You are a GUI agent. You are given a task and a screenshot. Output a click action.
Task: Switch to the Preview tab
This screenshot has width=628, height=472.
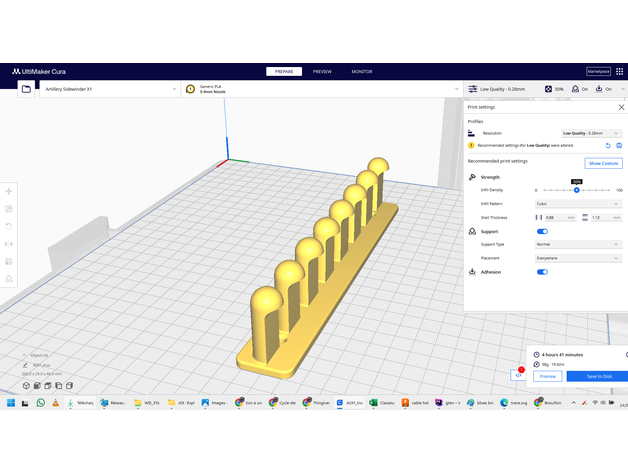[x=322, y=72]
